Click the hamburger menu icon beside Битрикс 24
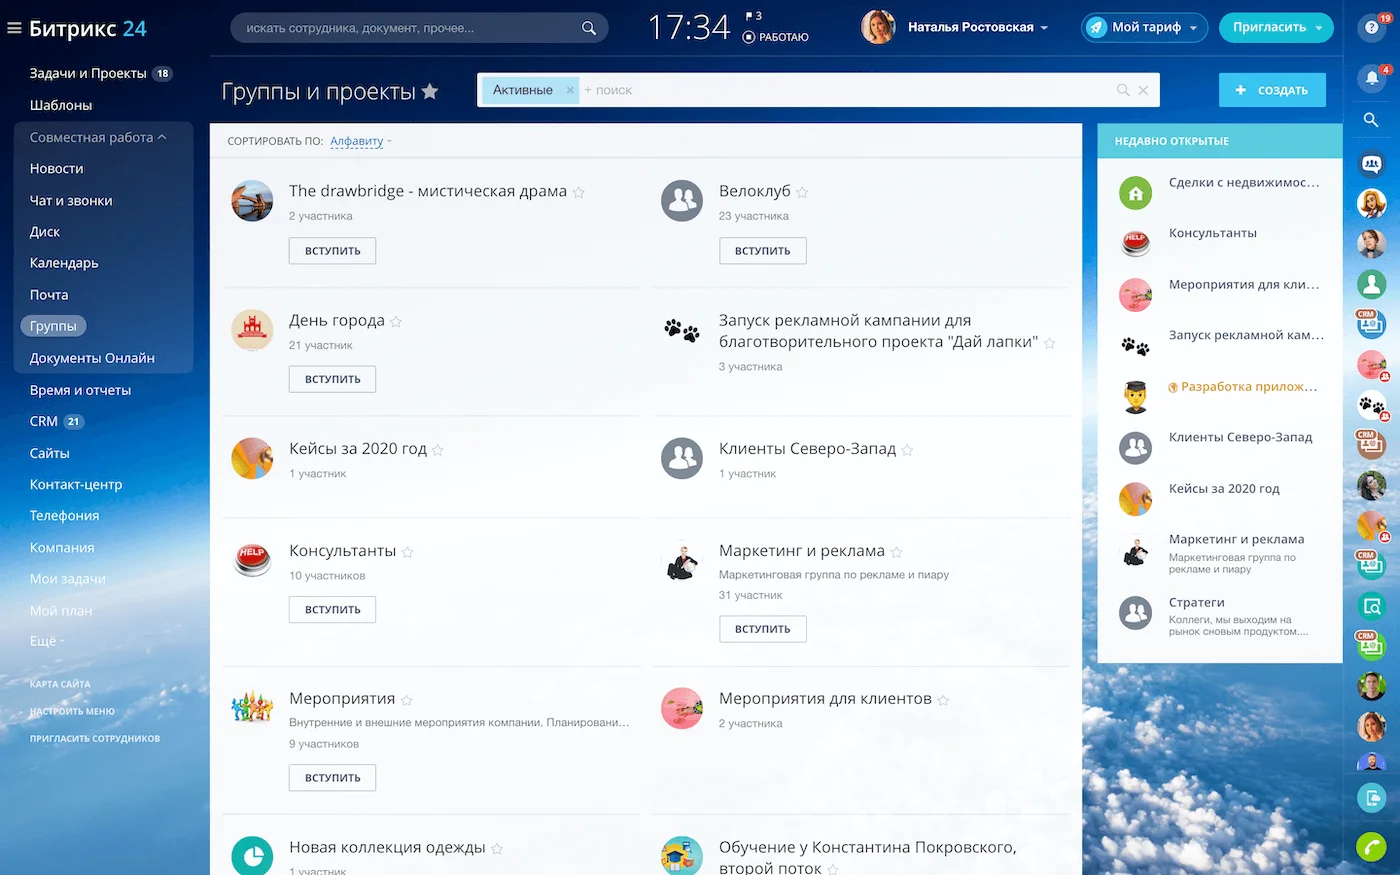 click(x=14, y=29)
